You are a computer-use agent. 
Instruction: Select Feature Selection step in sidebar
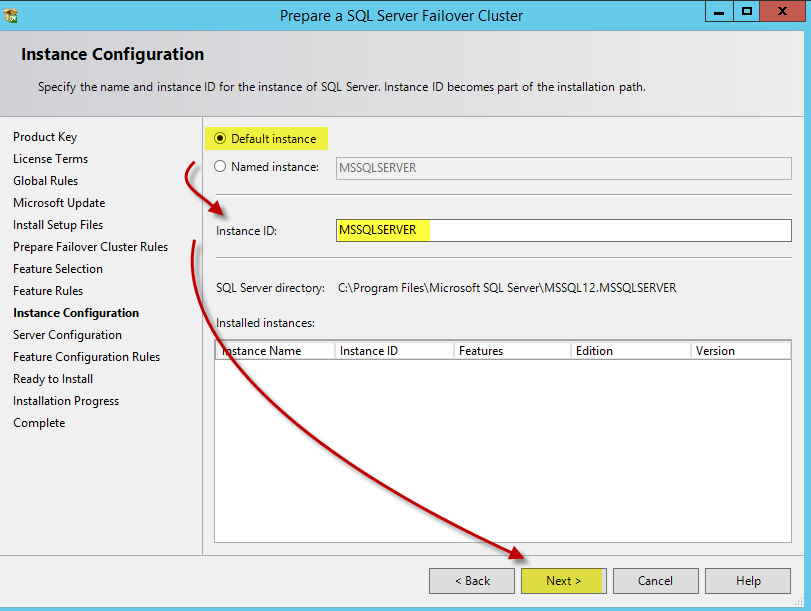(x=58, y=269)
